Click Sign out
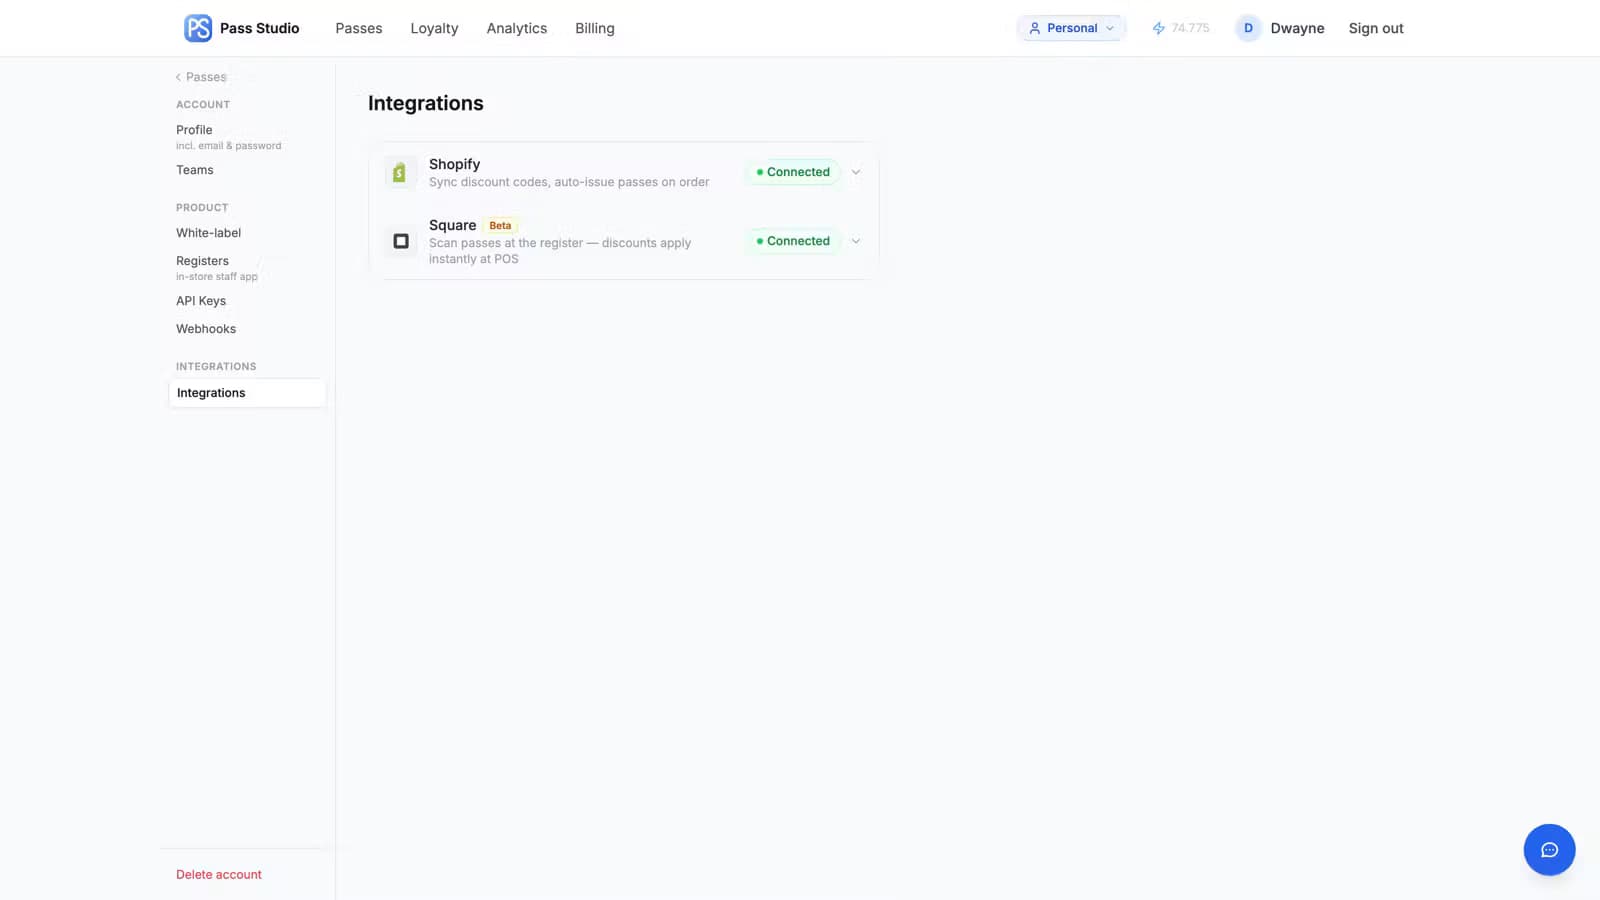This screenshot has width=1600, height=900. (1376, 28)
